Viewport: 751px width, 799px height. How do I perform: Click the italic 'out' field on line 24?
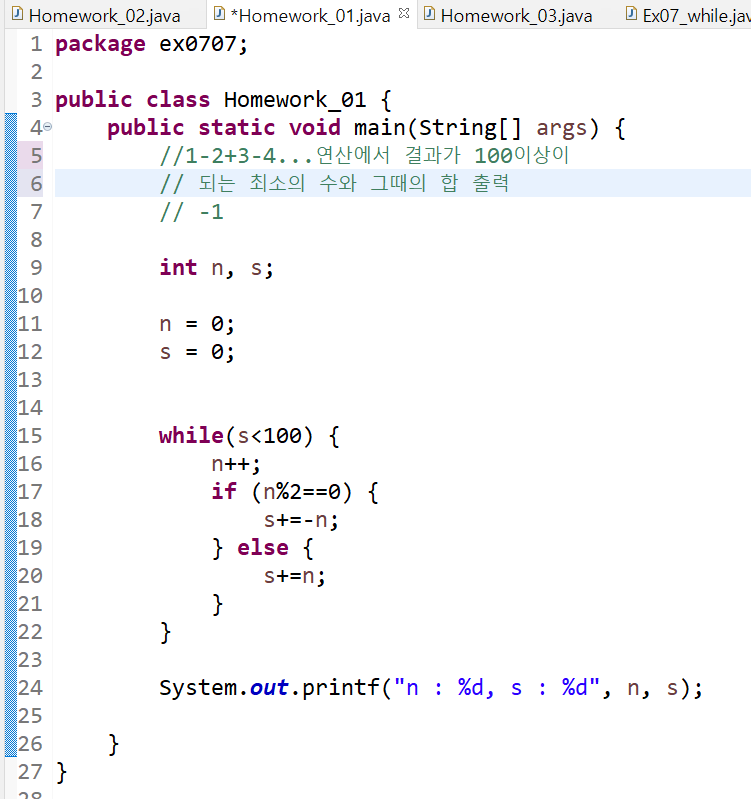[270, 688]
